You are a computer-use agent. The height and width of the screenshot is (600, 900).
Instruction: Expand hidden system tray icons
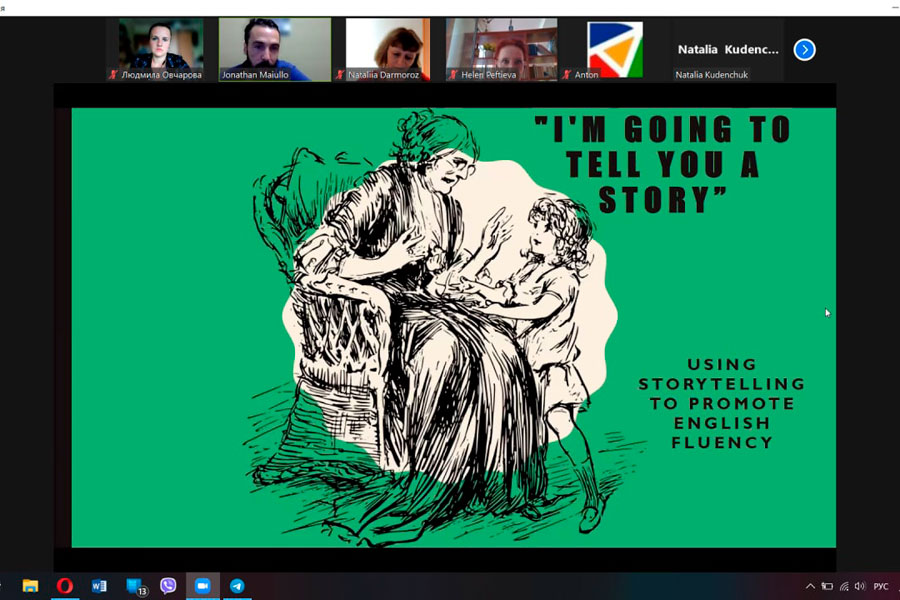pyautogui.click(x=810, y=586)
